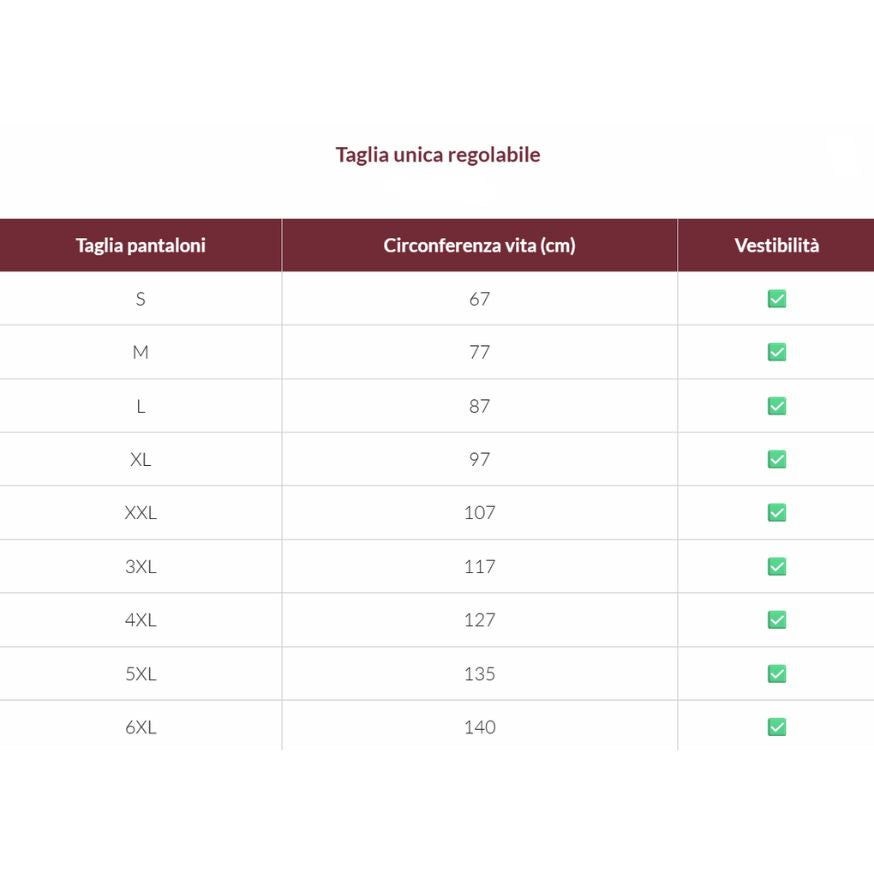This screenshot has width=874, height=876.
Task: Click the Vestibilità column header
Action: 776,245
